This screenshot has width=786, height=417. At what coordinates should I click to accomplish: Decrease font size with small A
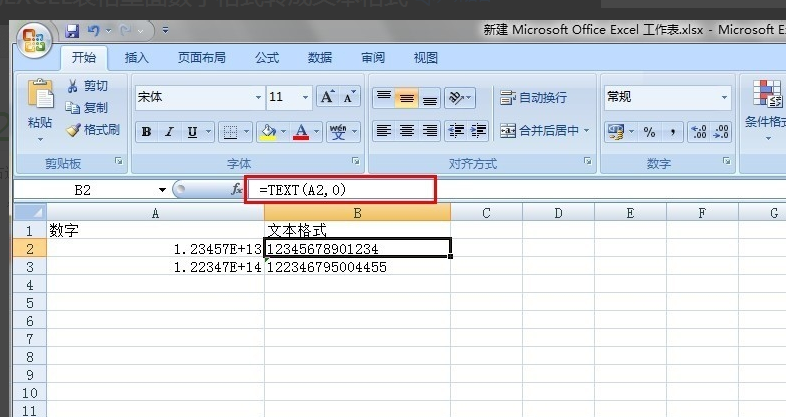click(349, 97)
